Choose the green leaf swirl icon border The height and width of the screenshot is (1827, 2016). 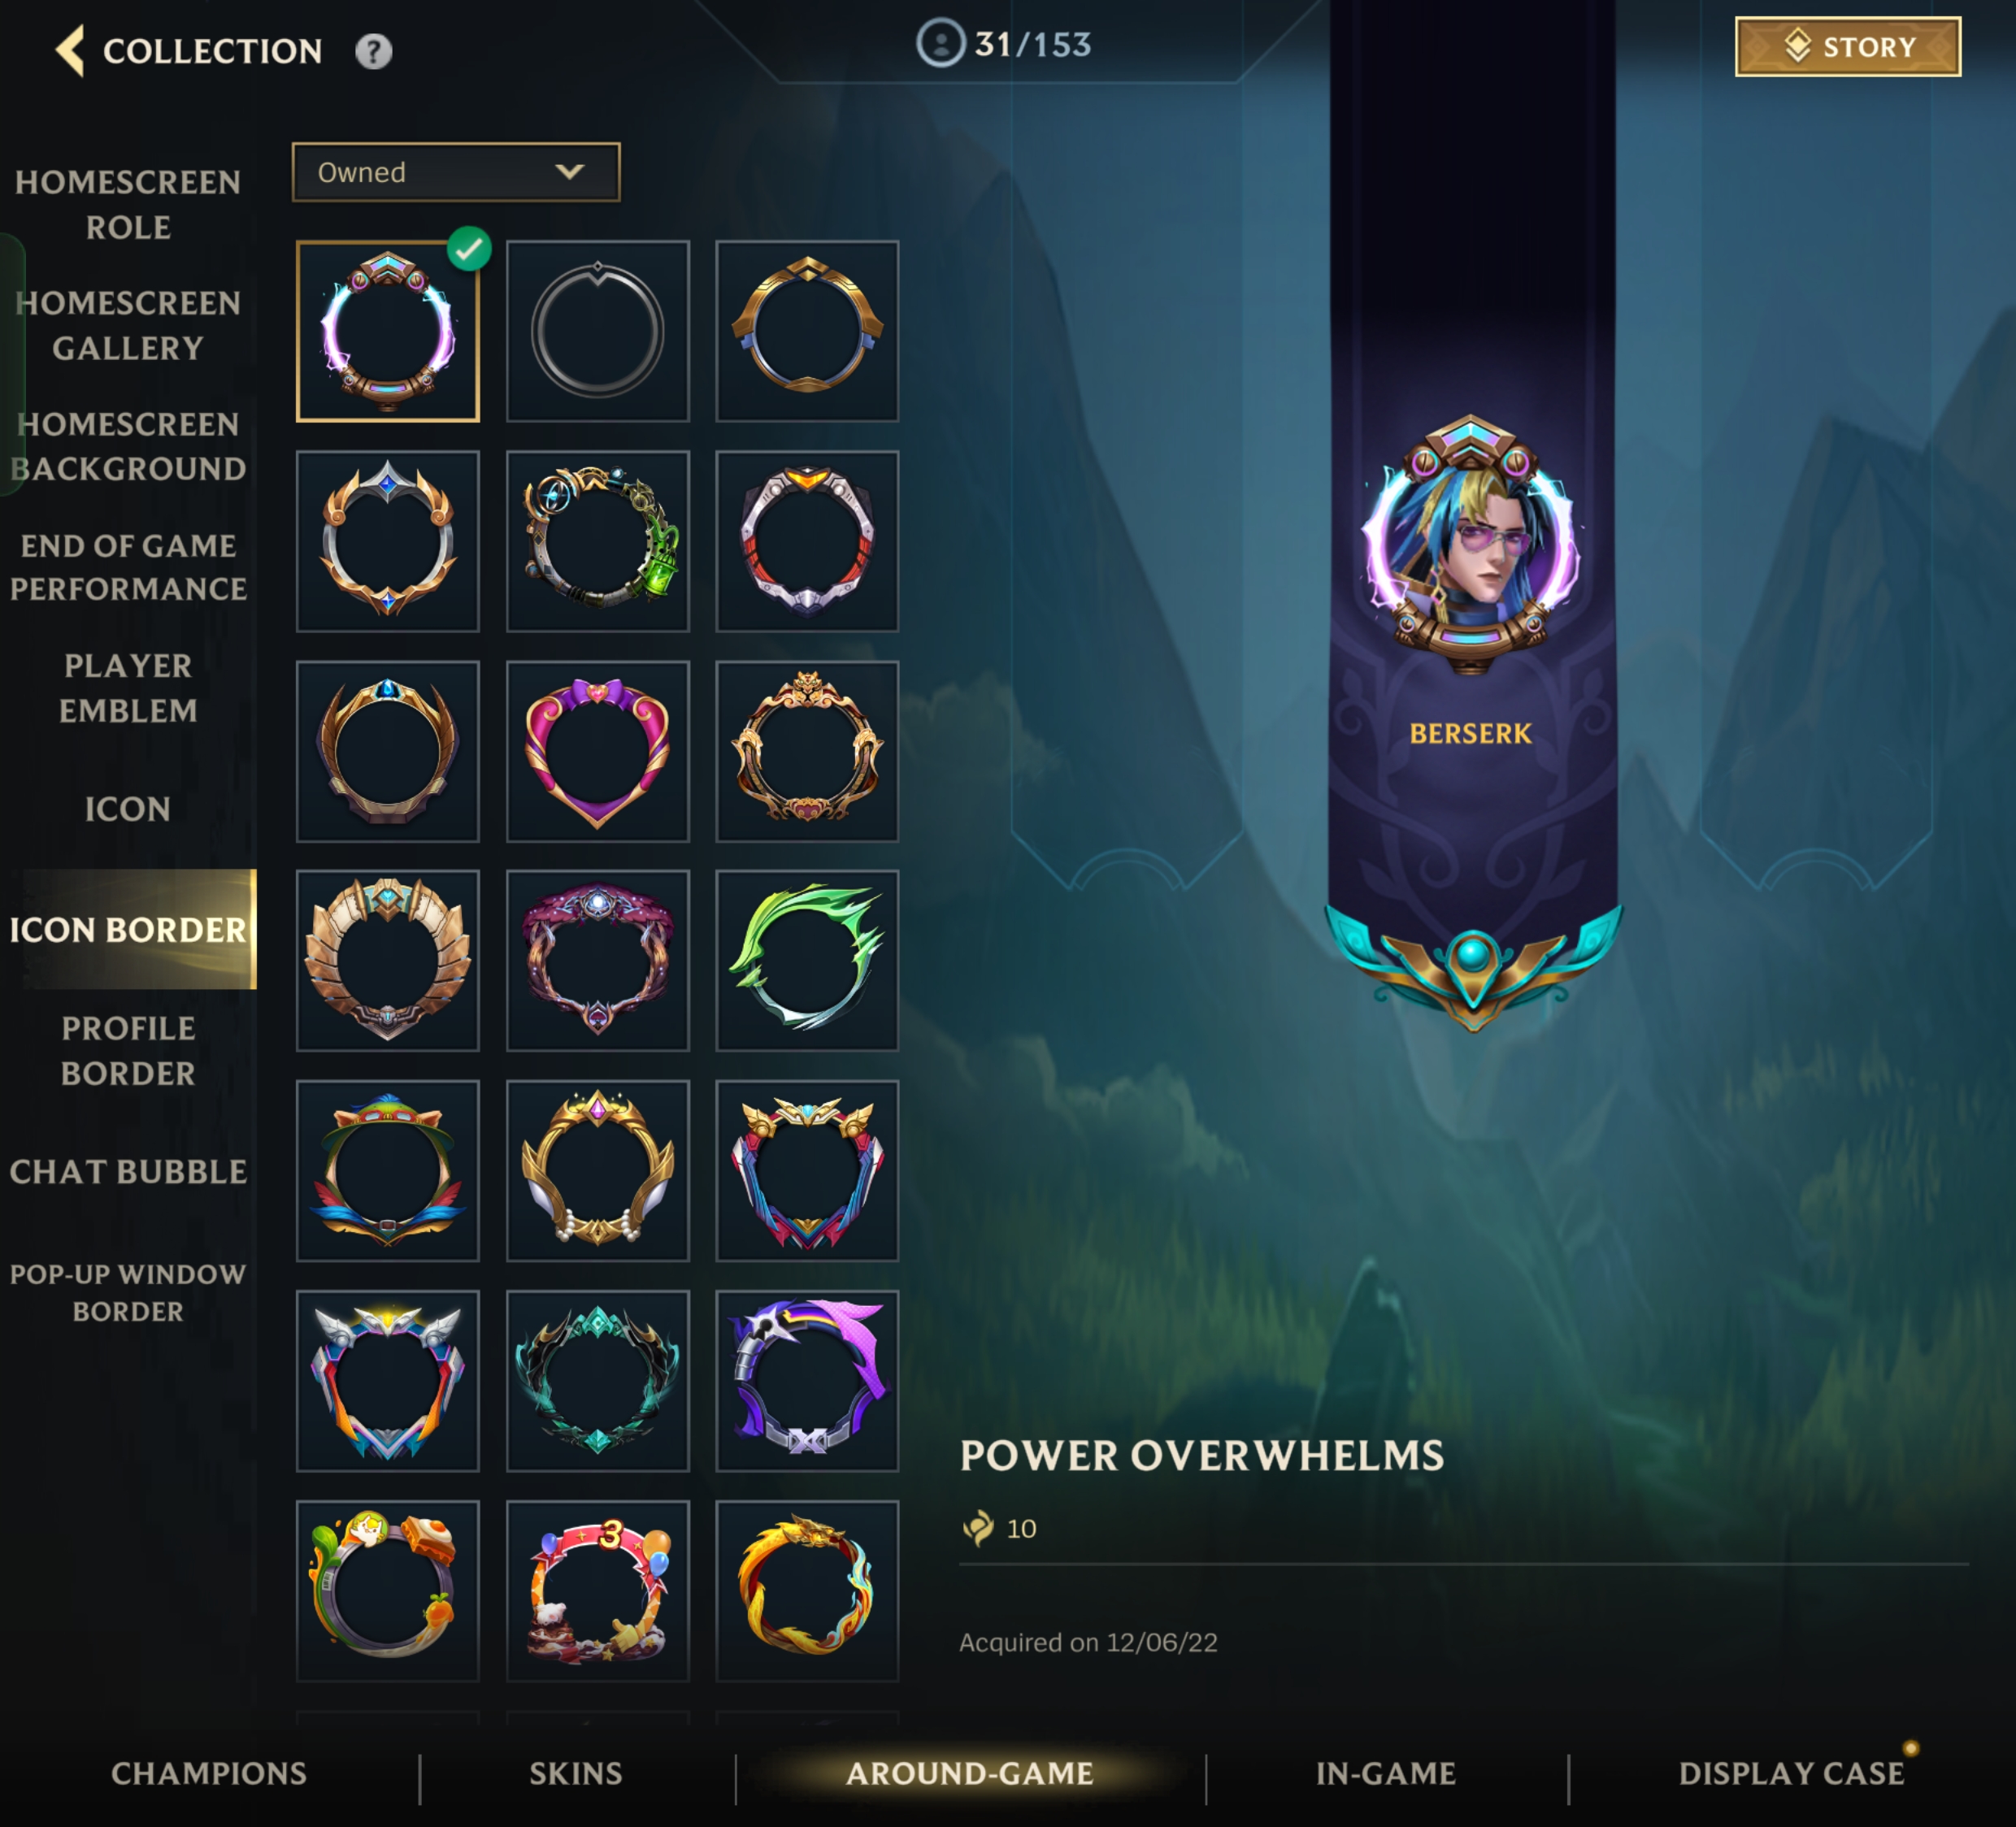[807, 960]
